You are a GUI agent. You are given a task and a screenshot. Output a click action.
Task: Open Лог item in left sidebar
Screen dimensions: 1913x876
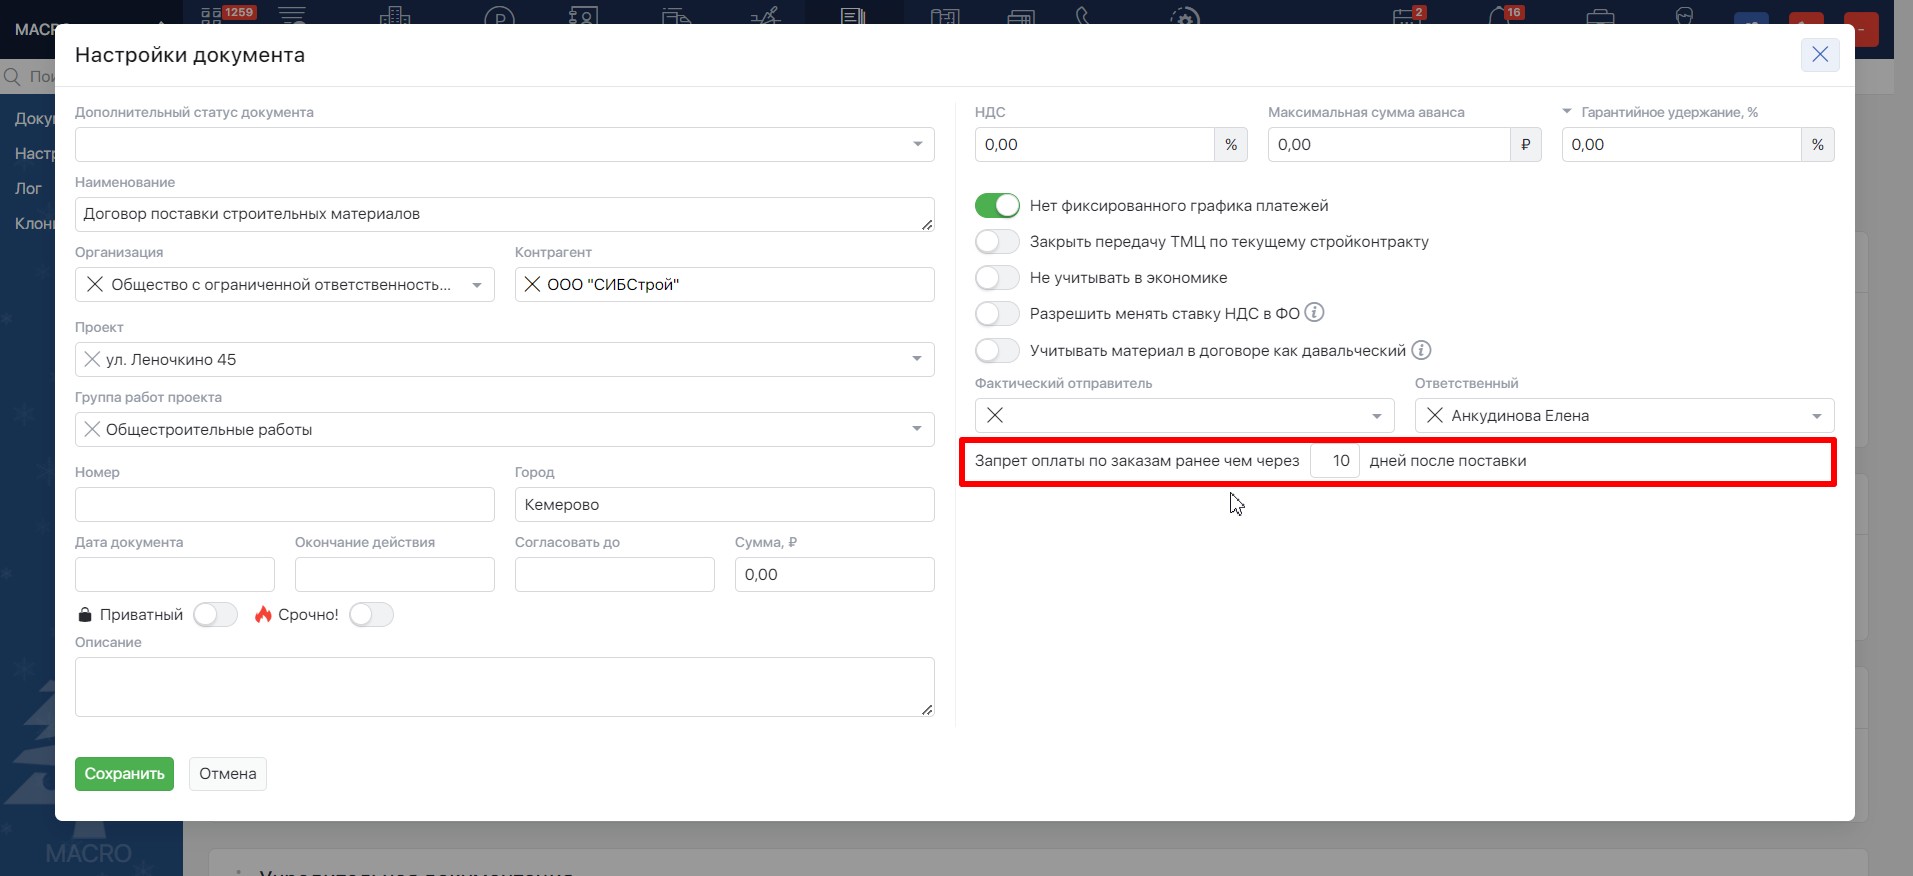click(x=28, y=189)
